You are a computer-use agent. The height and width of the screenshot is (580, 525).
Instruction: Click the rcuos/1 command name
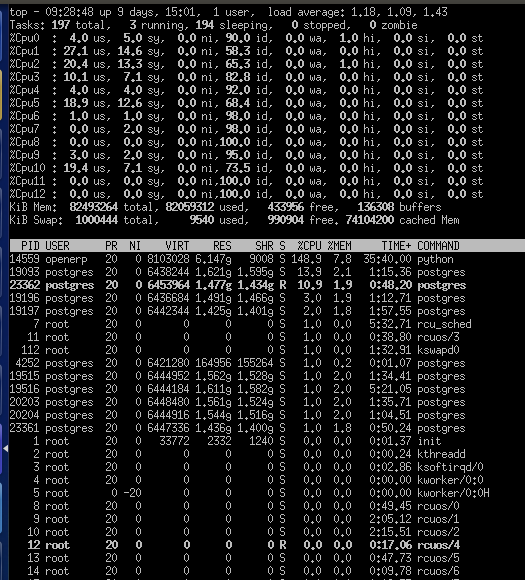tap(438, 519)
